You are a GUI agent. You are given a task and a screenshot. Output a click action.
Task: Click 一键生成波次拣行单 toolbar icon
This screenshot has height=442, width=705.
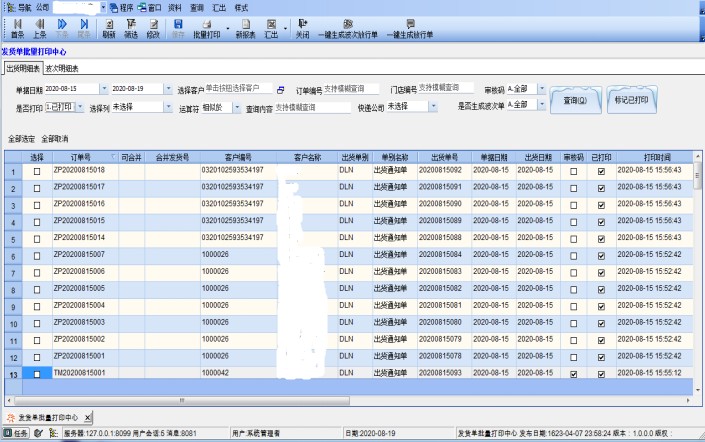pos(348,29)
